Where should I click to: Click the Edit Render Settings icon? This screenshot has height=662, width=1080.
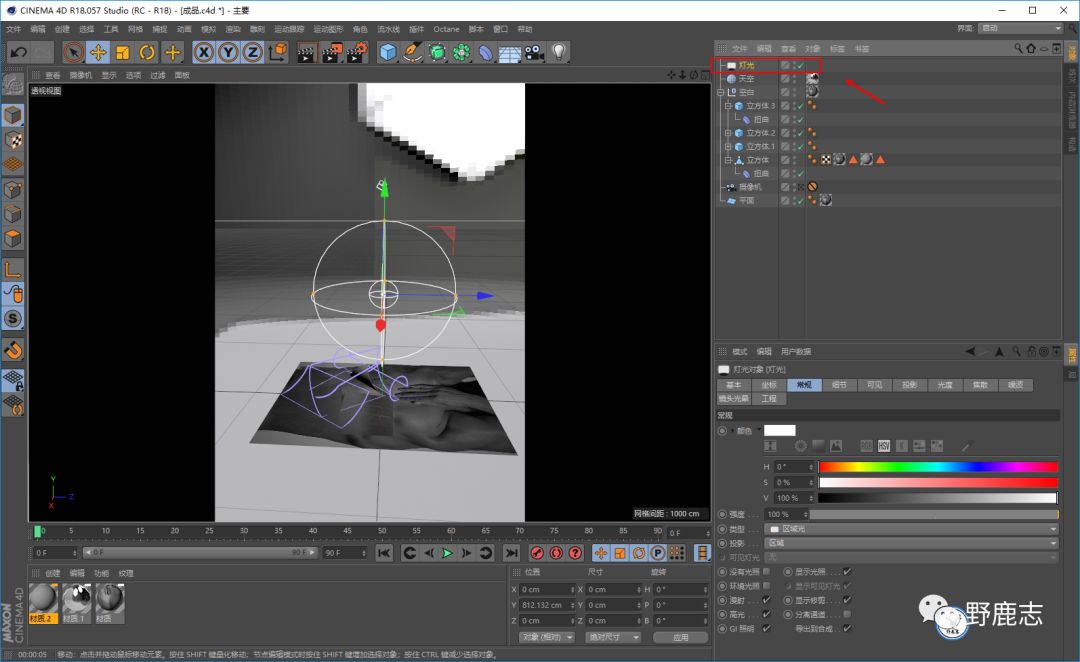click(356, 52)
